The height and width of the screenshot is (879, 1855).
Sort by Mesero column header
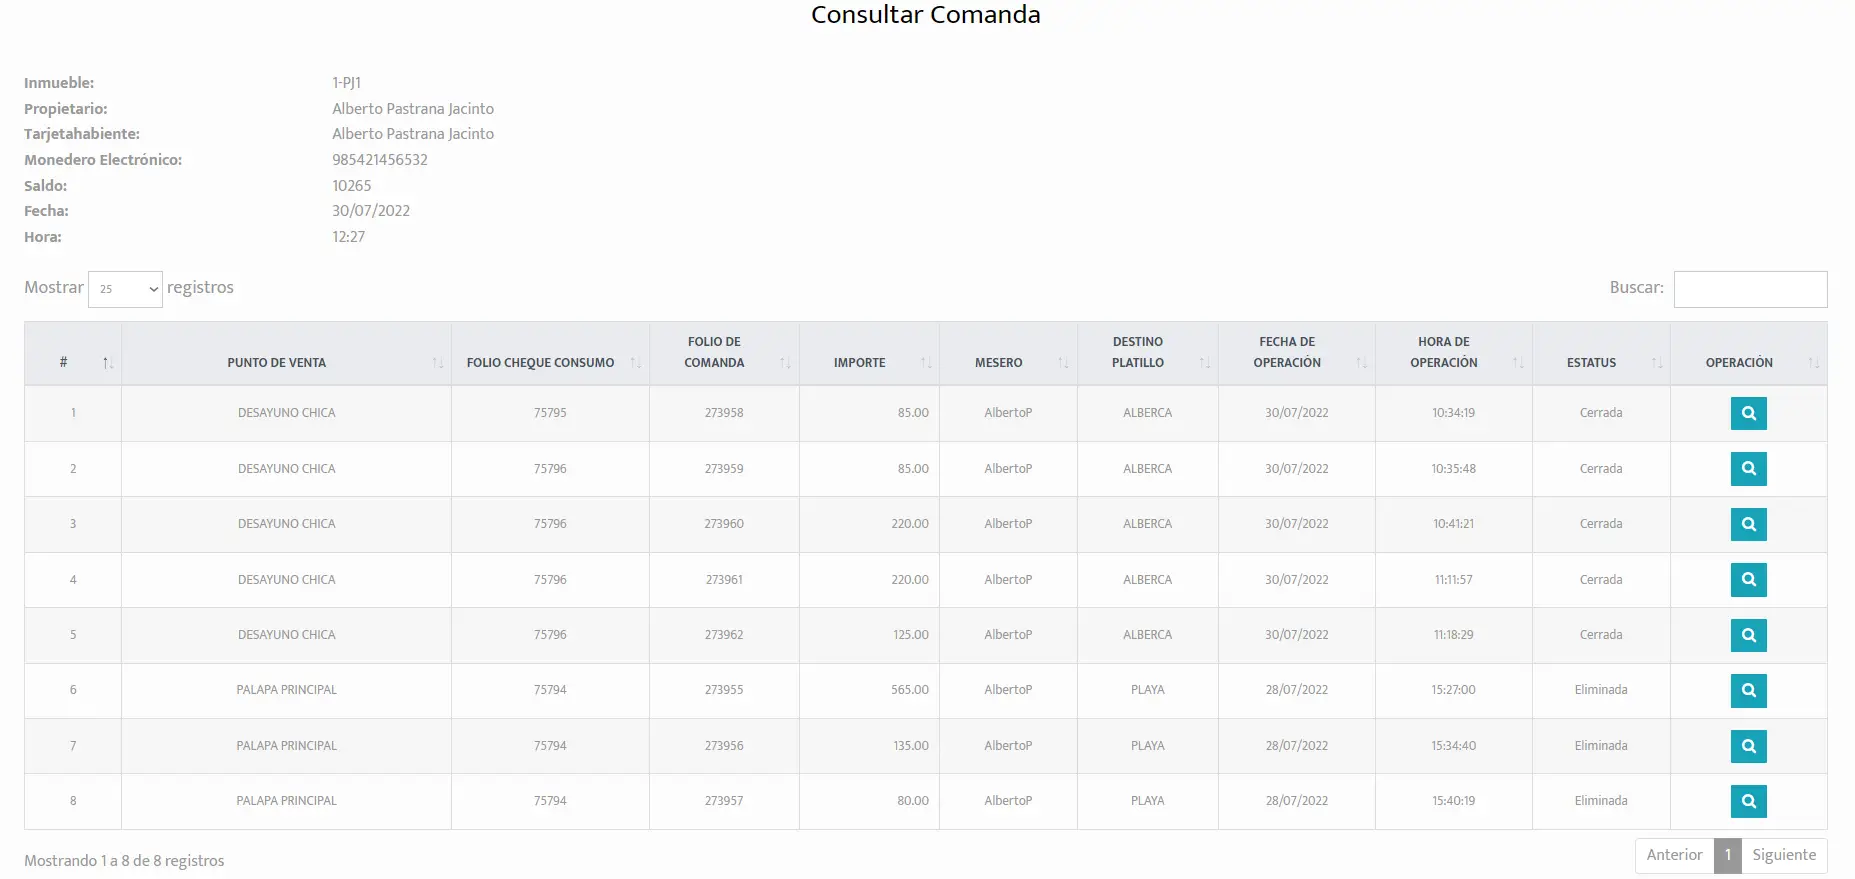click(1008, 354)
